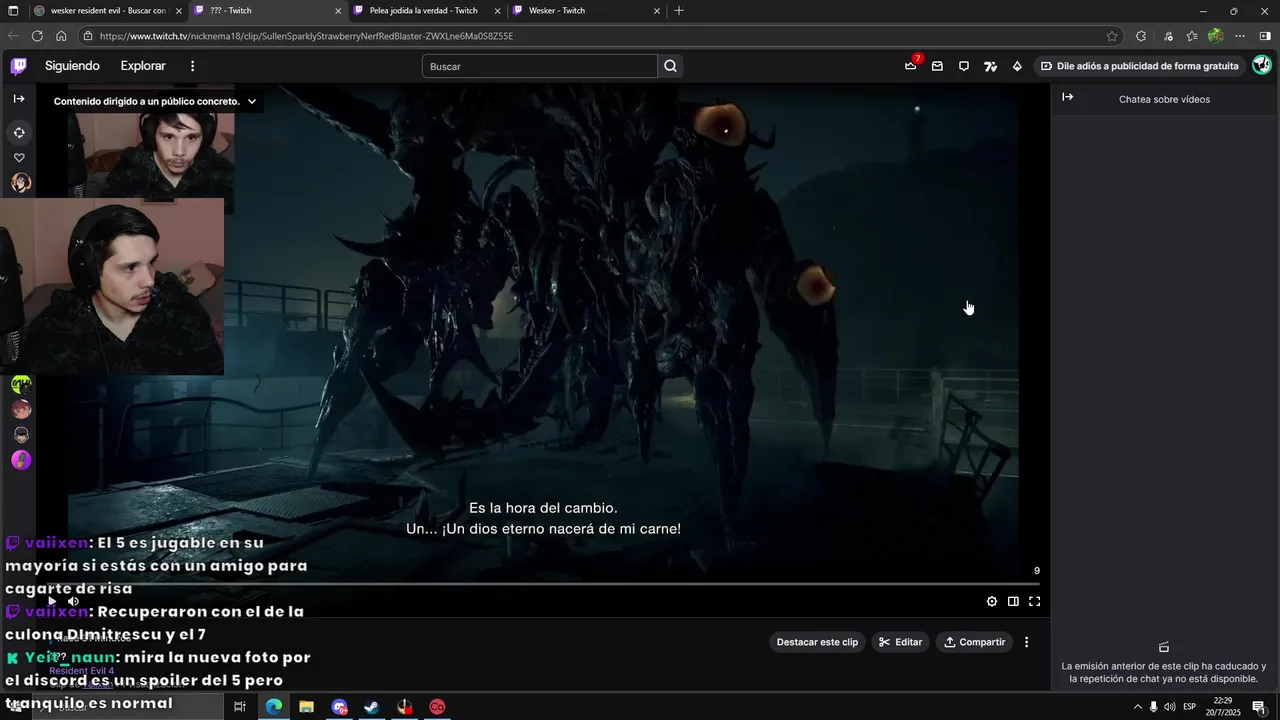The width and height of the screenshot is (1280, 720).
Task: Open the Windows notification center
Action: tap(1259, 707)
